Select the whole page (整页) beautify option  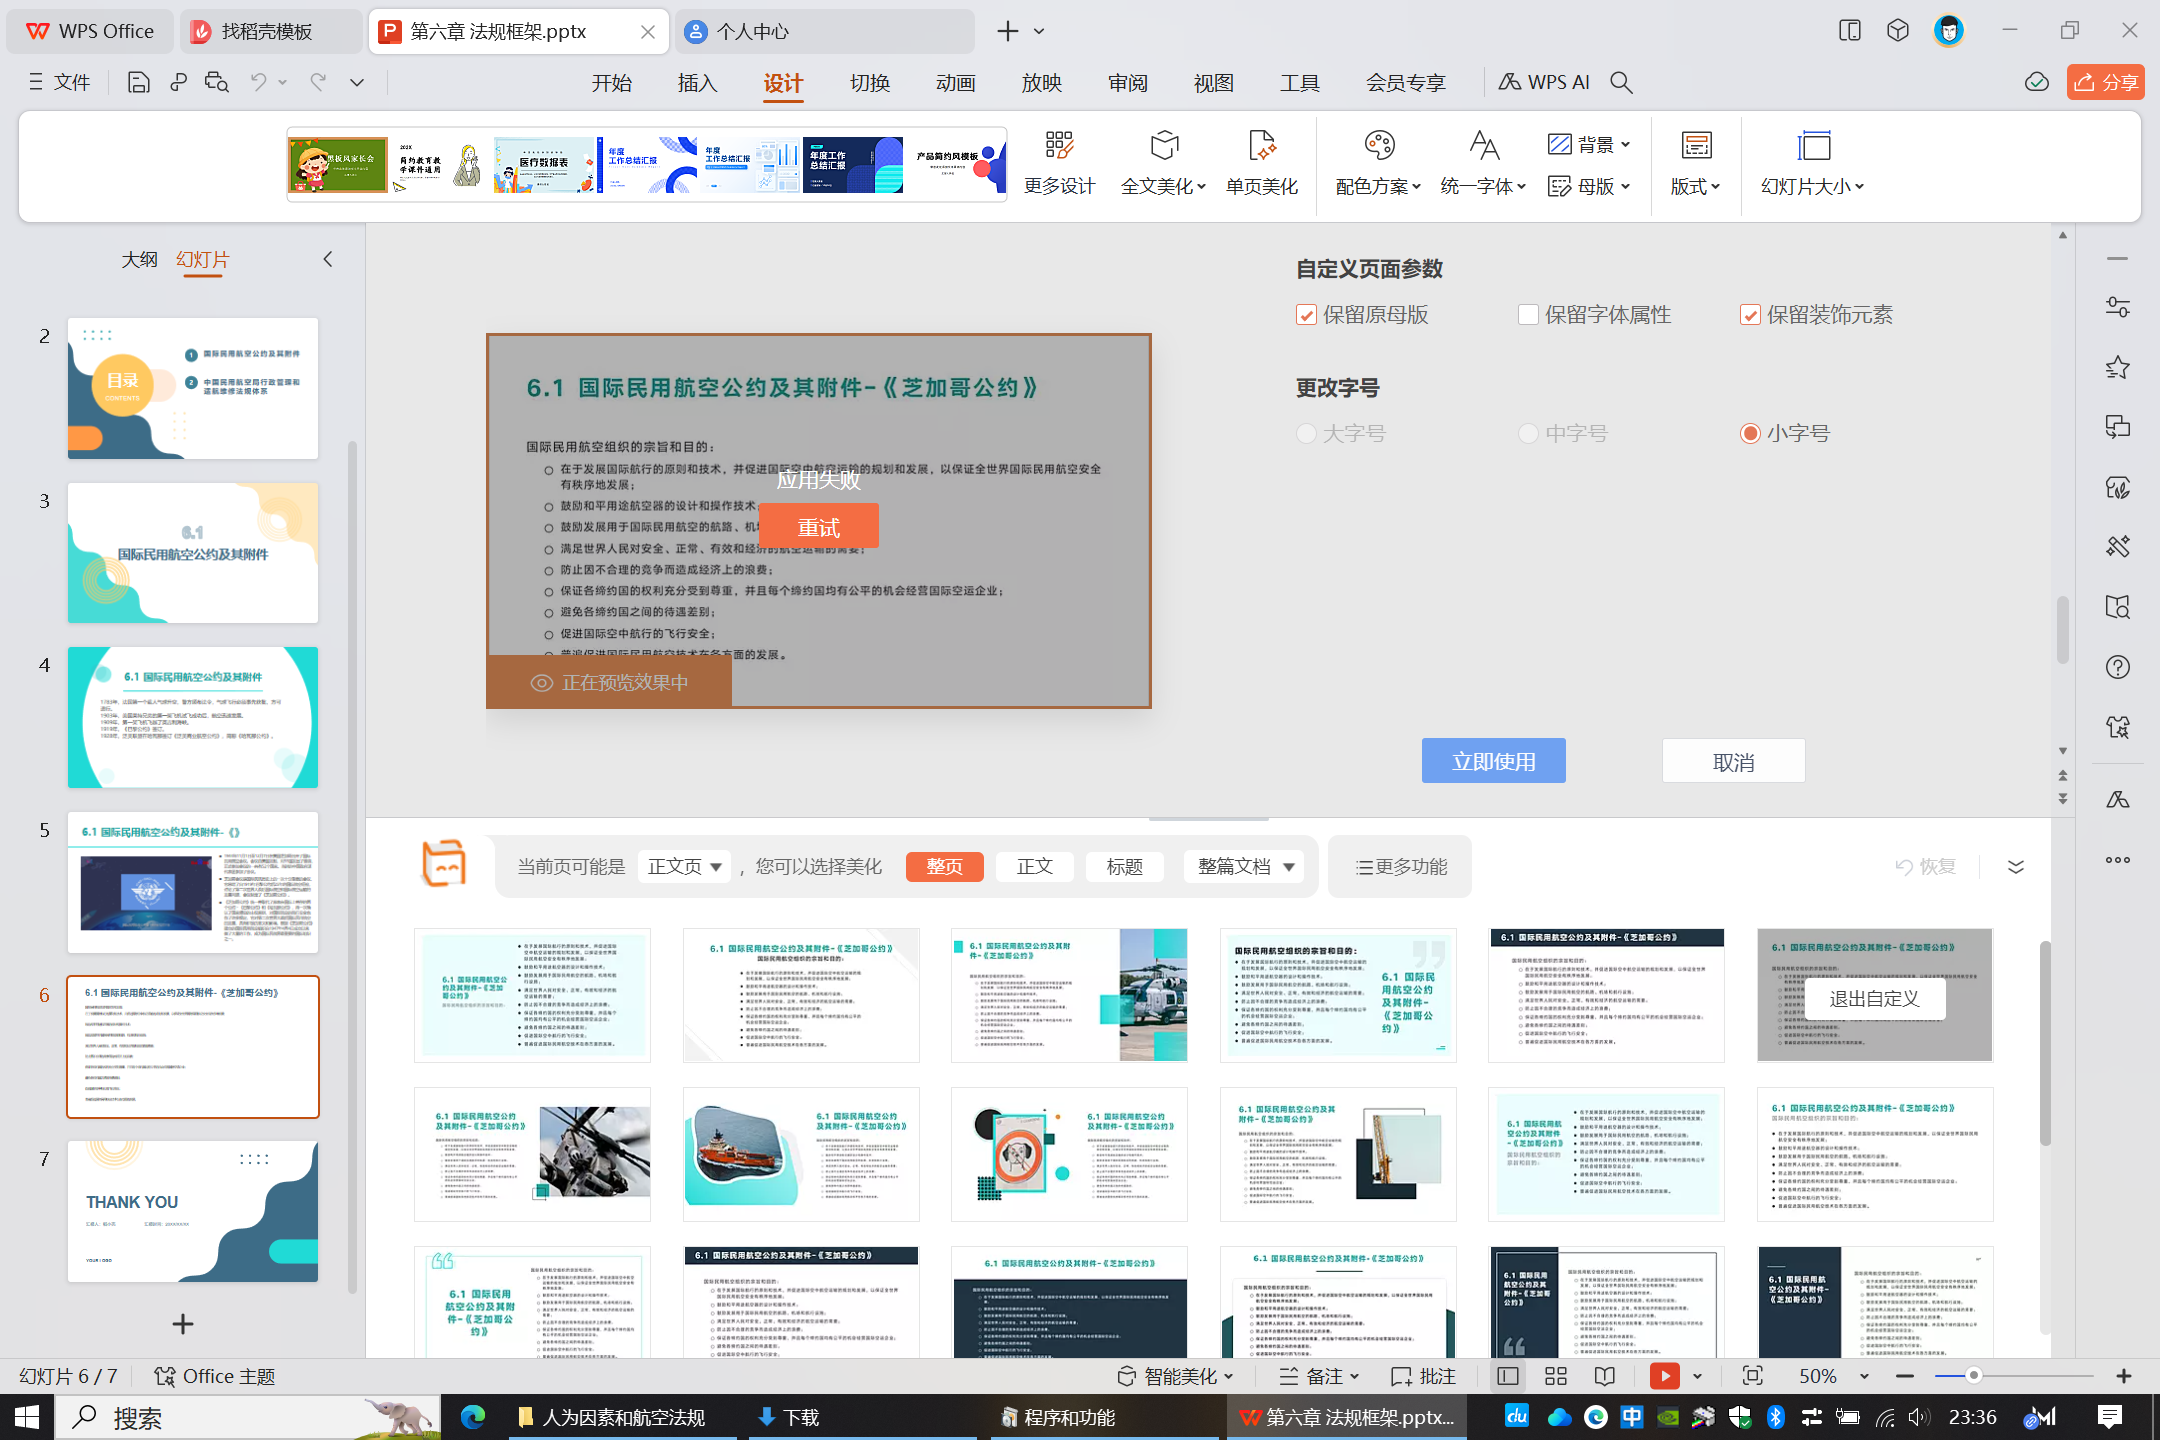pyautogui.click(x=944, y=866)
